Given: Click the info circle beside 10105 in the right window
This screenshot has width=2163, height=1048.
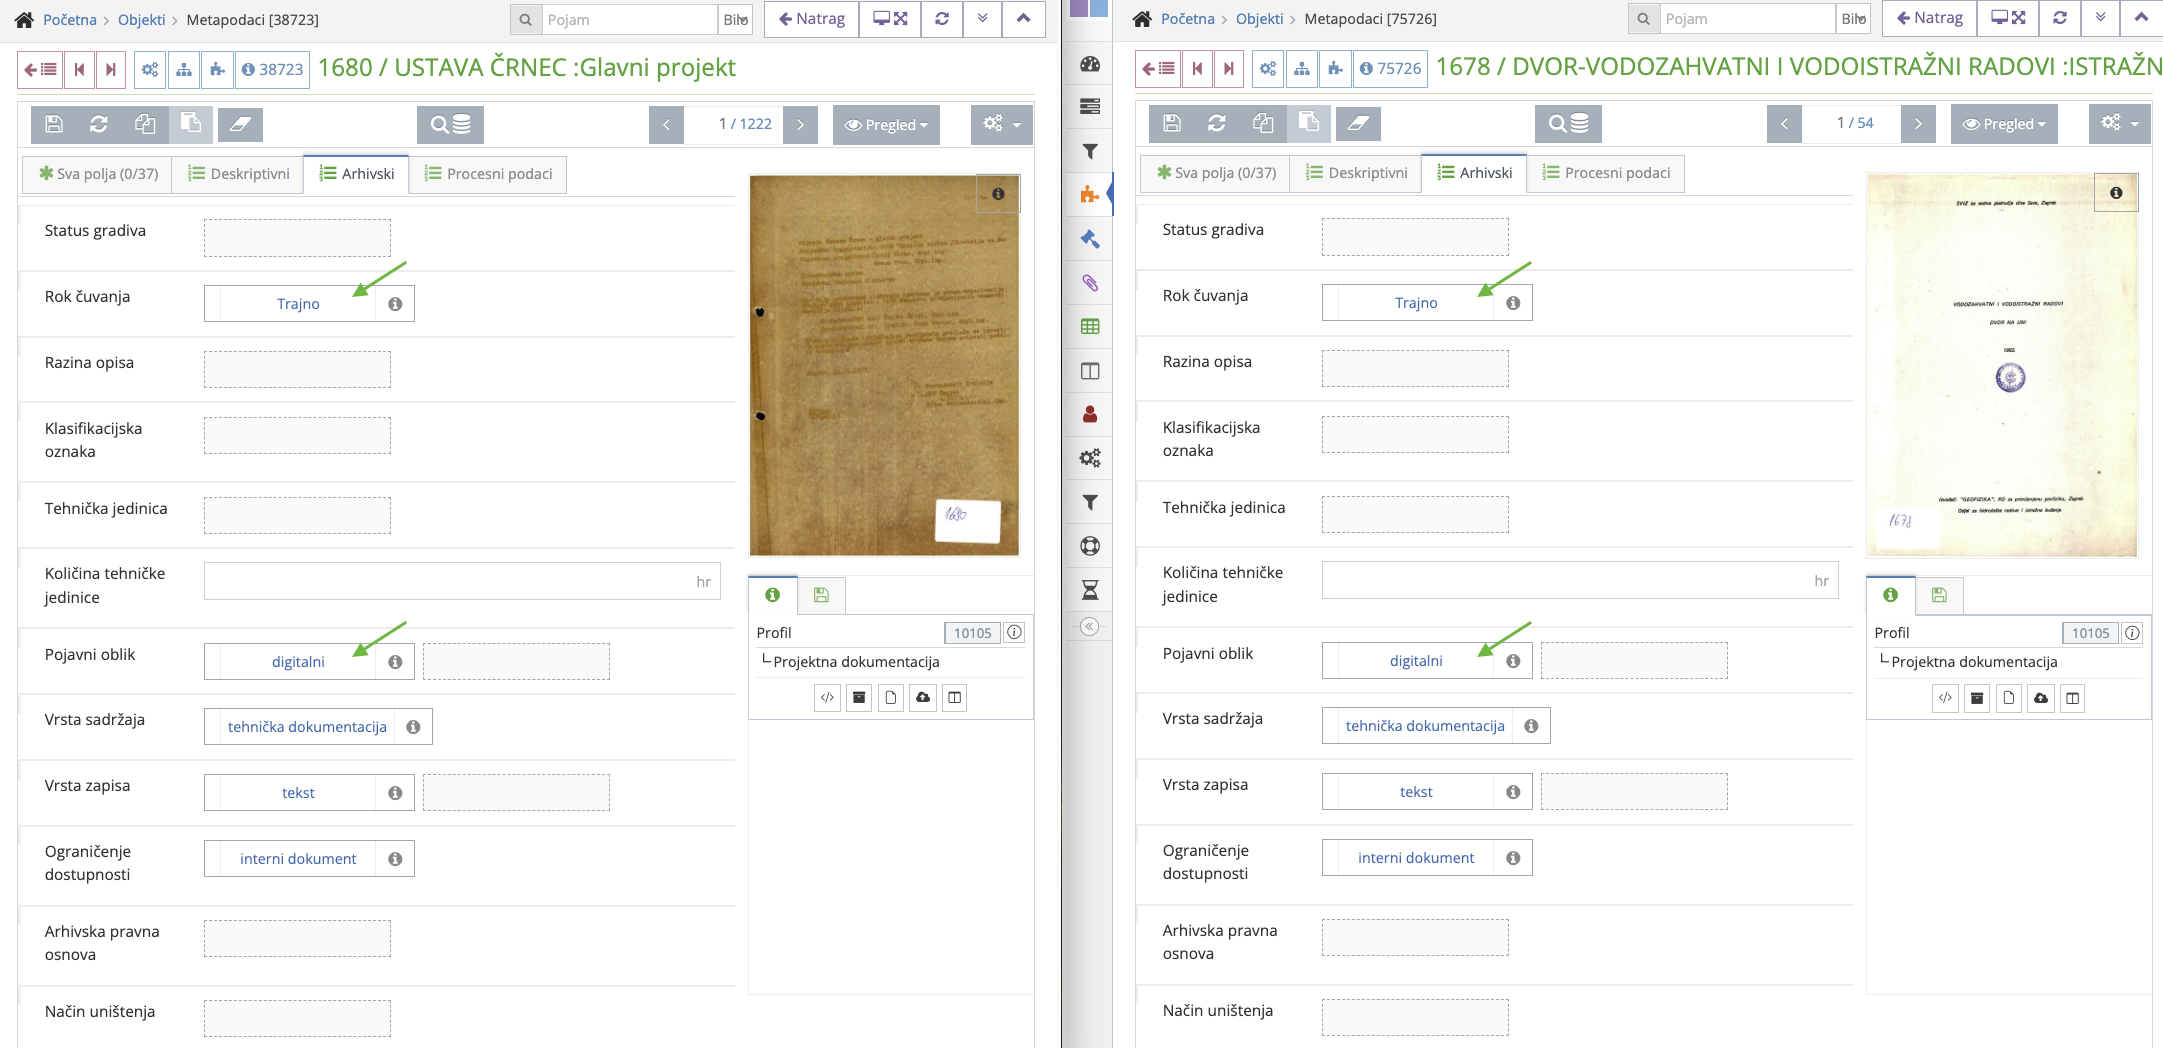Looking at the screenshot, I should click(2132, 633).
